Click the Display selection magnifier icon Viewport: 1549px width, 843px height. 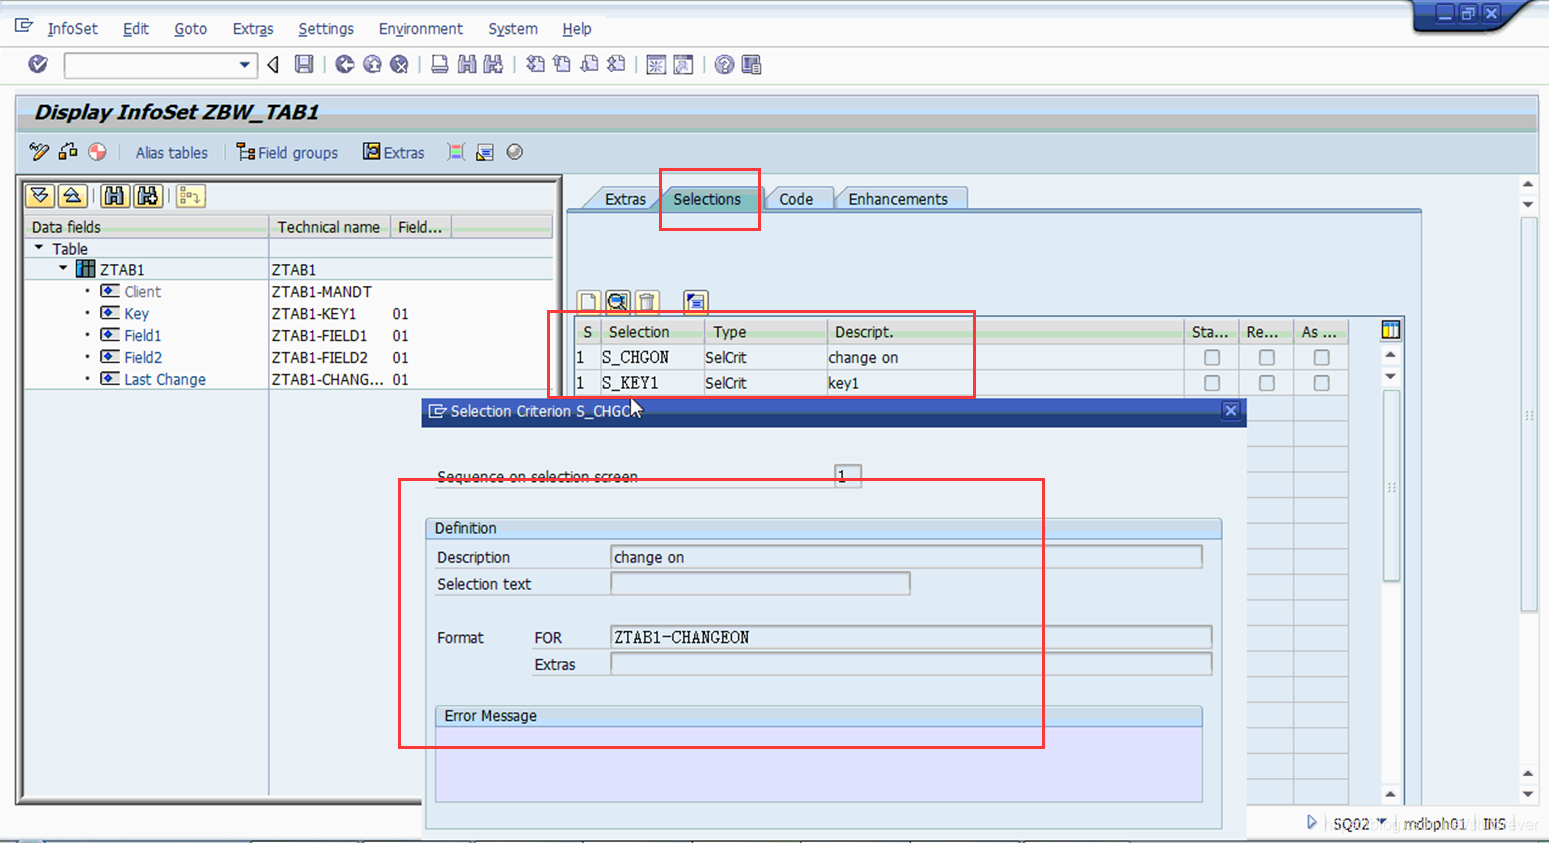pyautogui.click(x=618, y=302)
